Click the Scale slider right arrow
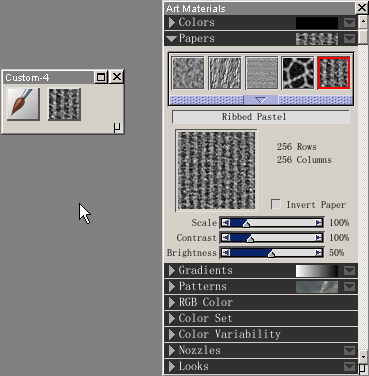The width and height of the screenshot is (369, 376). (x=319, y=222)
